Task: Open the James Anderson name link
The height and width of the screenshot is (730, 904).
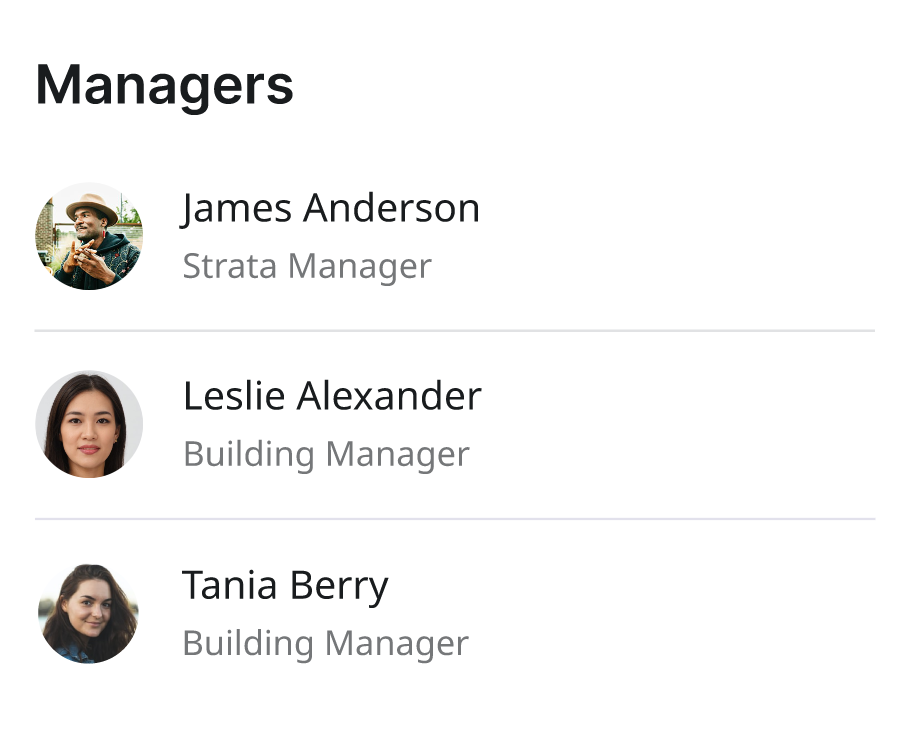Action: coord(330,208)
